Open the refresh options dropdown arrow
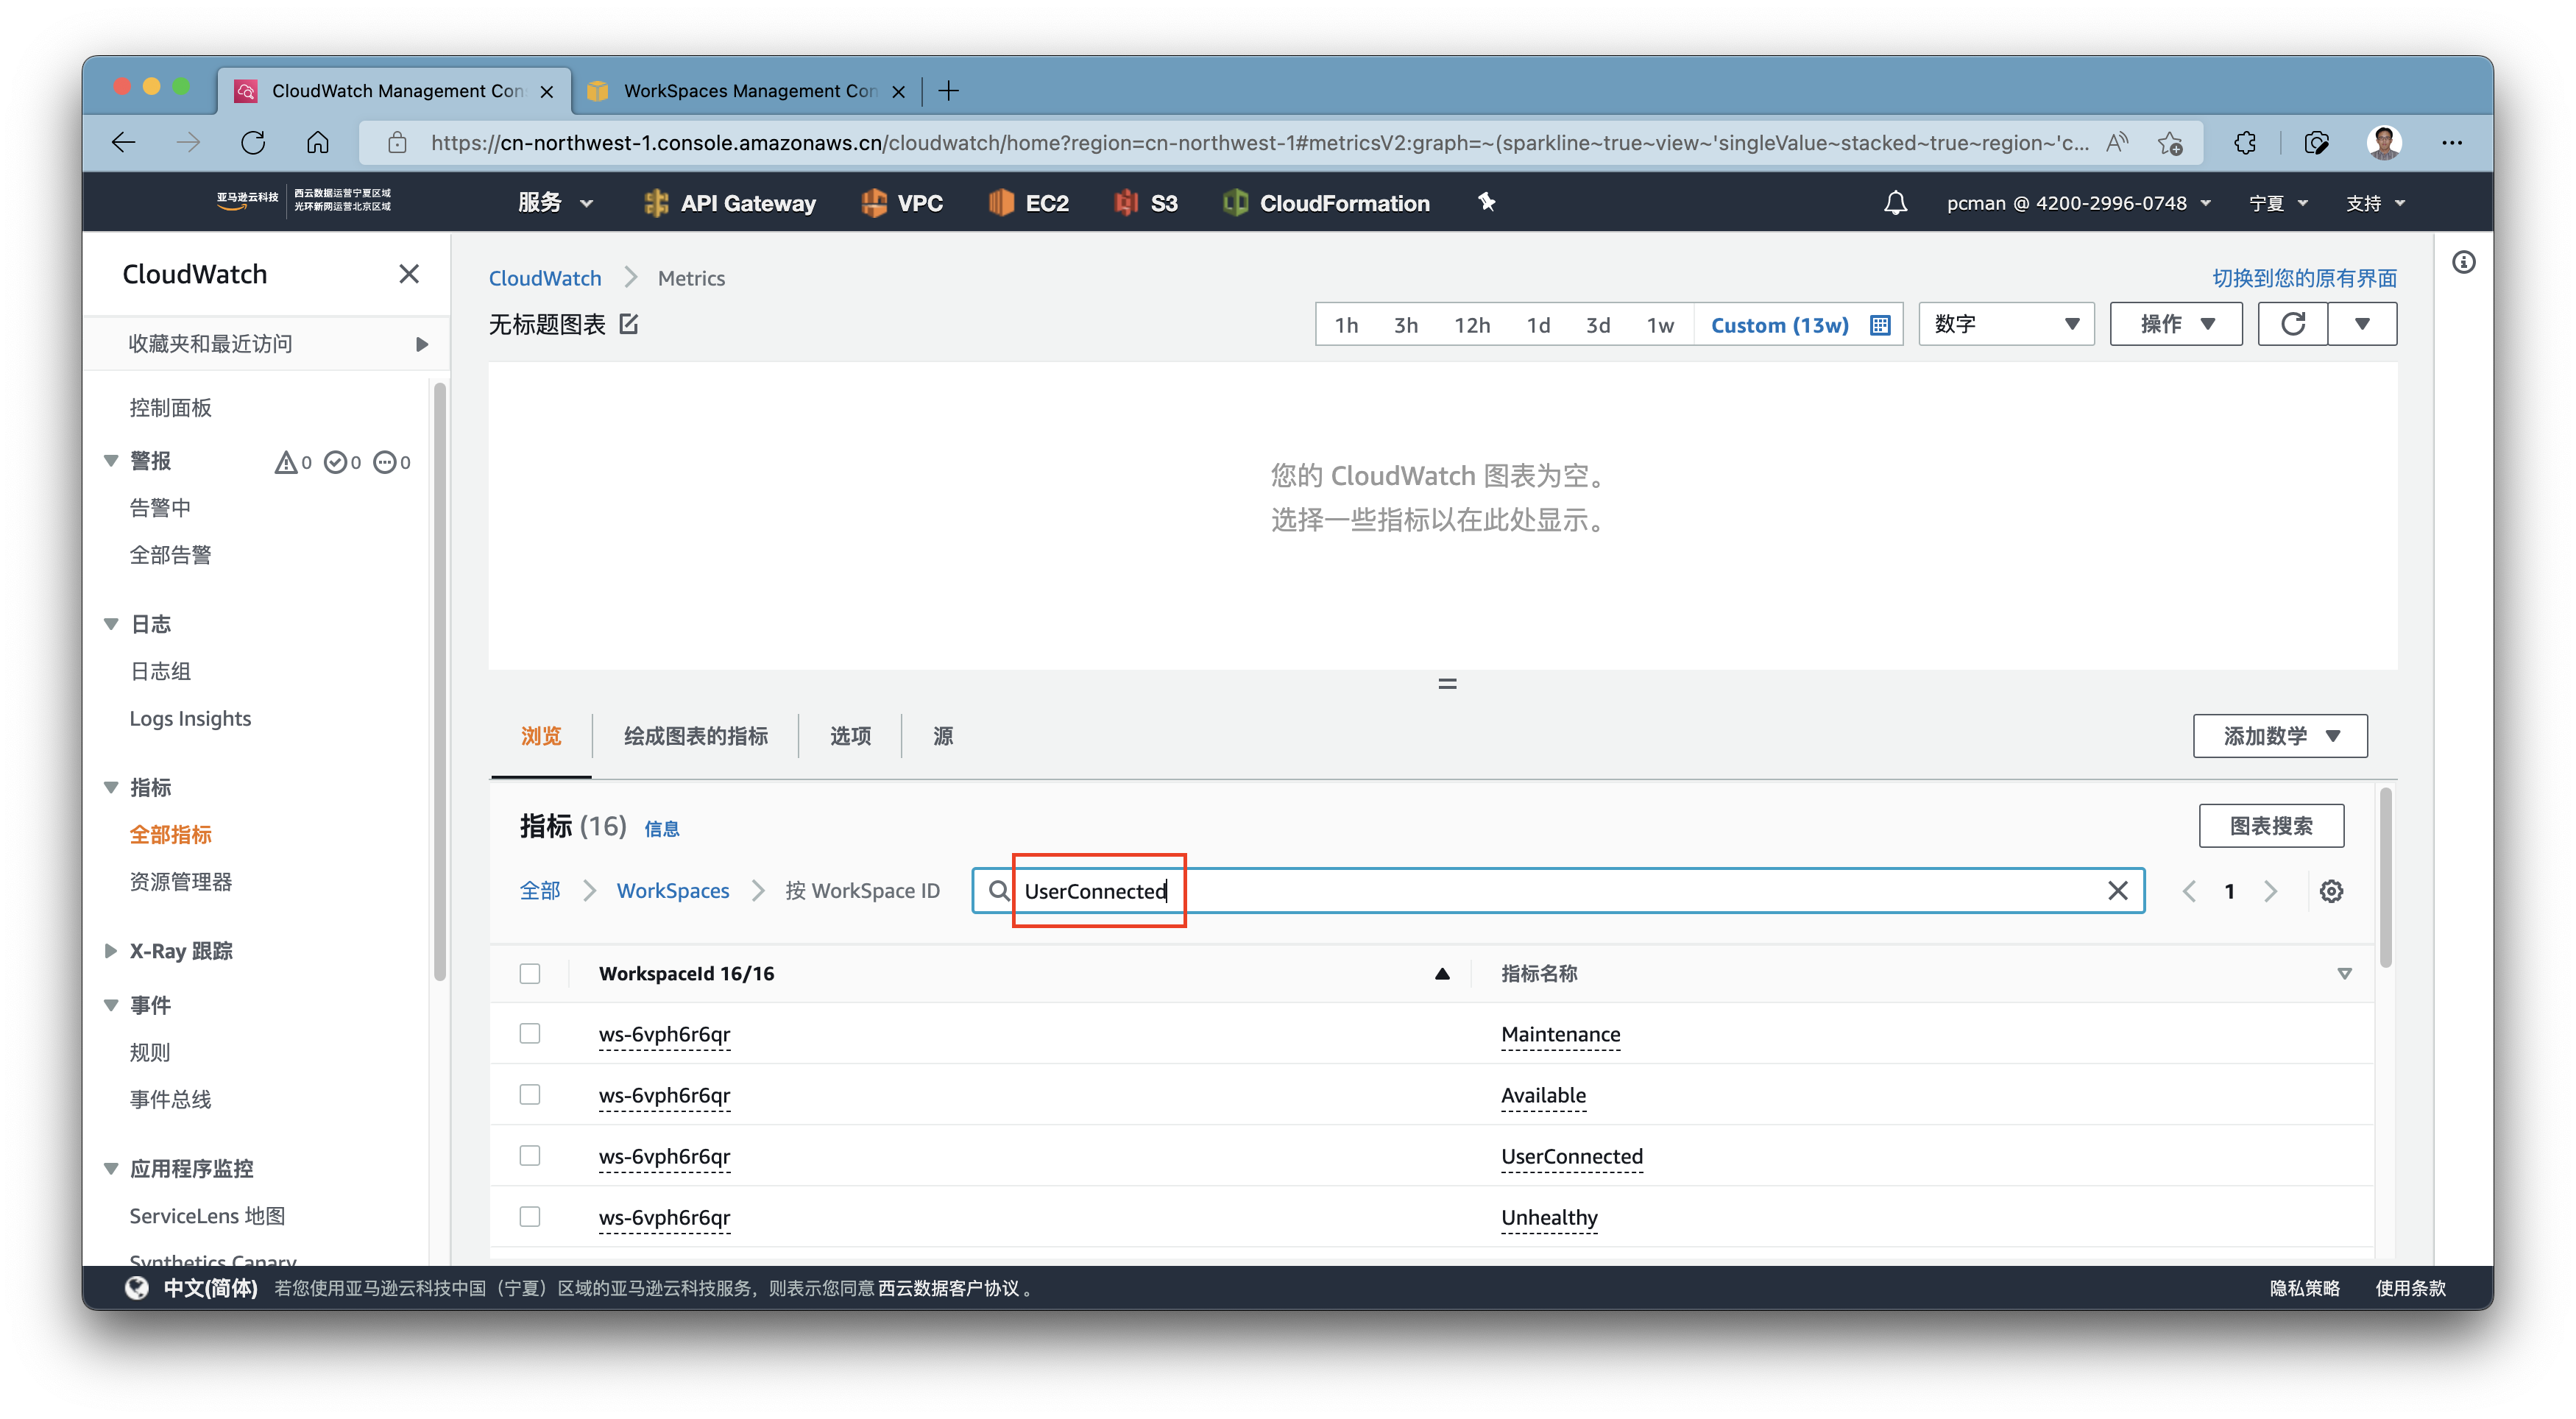Image resolution: width=2576 pixels, height=1419 pixels. [x=2362, y=324]
